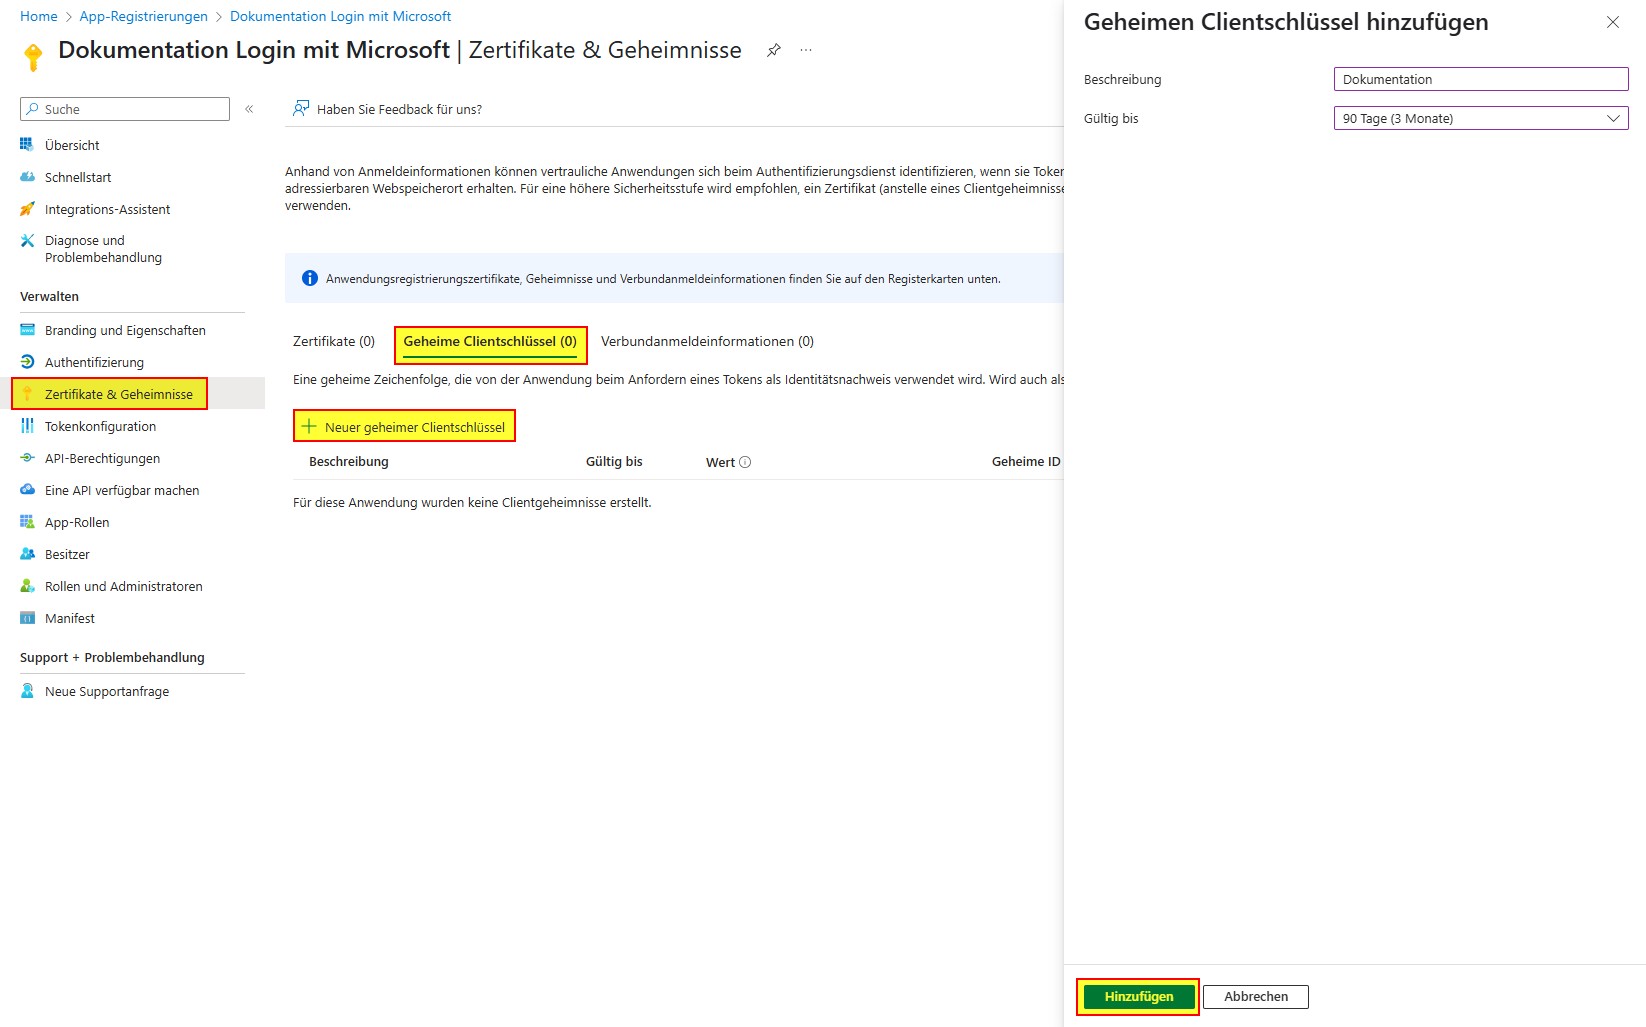Image resolution: width=1646 pixels, height=1027 pixels.
Task: Go to Authentifizierung in the sidebar
Action: click(x=94, y=362)
